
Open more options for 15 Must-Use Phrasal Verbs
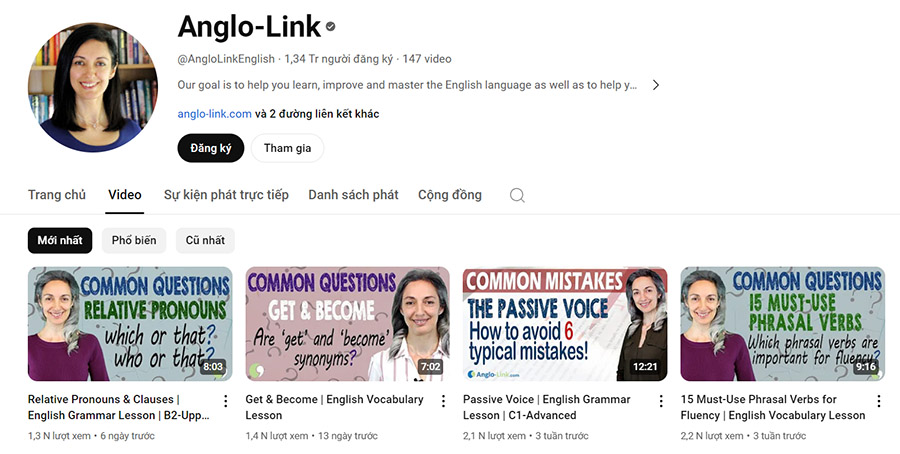(x=879, y=401)
